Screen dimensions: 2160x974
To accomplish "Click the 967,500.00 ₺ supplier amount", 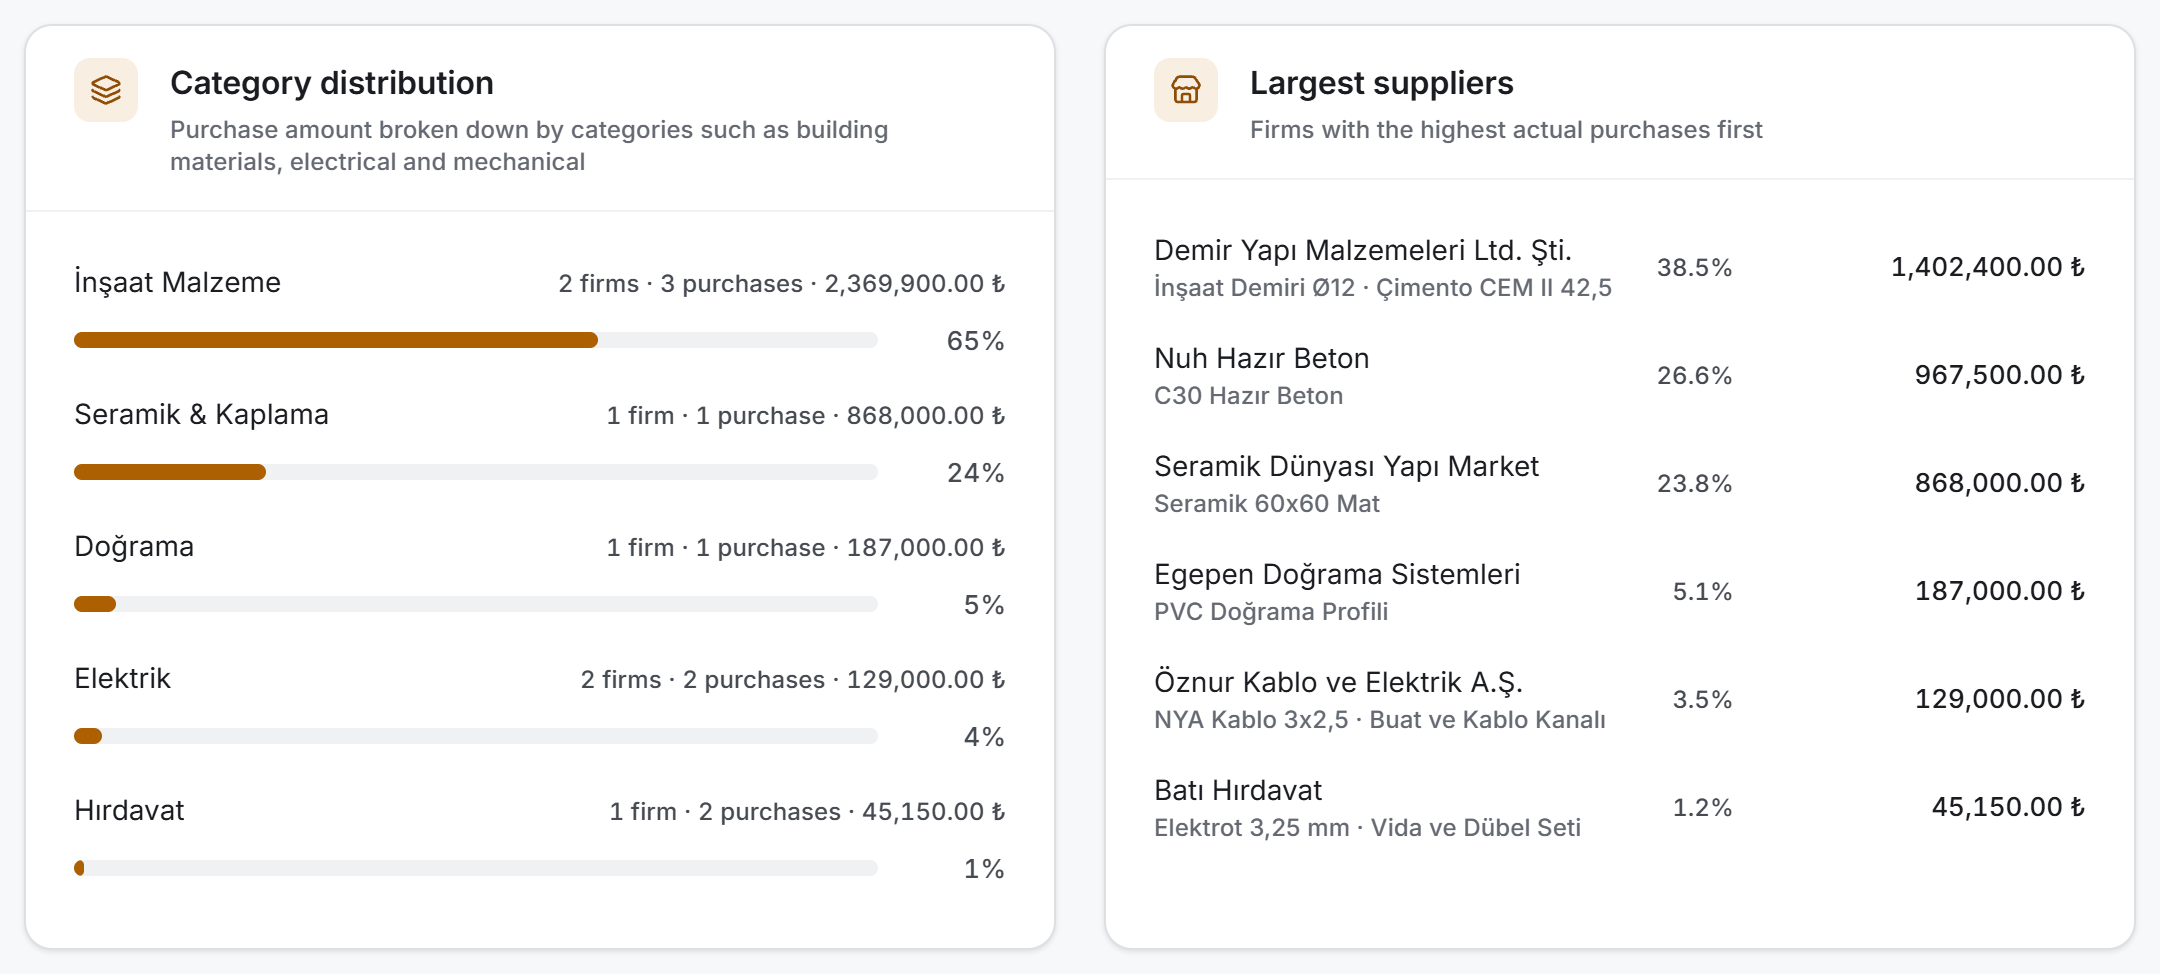I will 2000,375.
